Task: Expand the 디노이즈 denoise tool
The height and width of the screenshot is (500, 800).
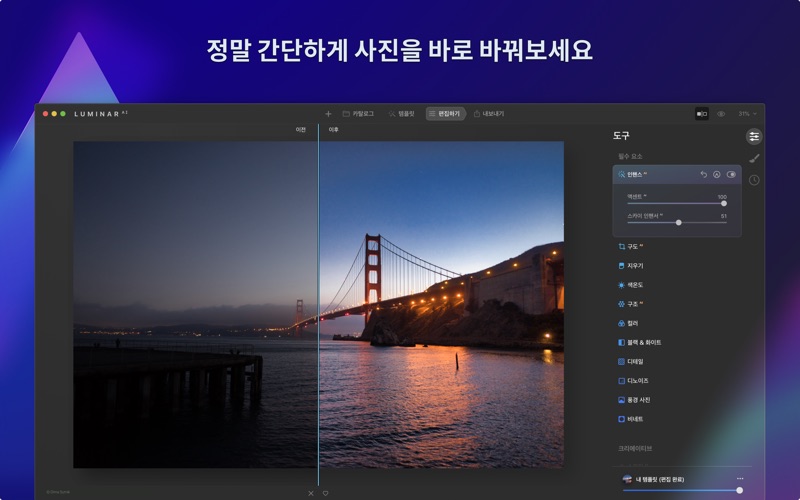Action: pos(633,381)
